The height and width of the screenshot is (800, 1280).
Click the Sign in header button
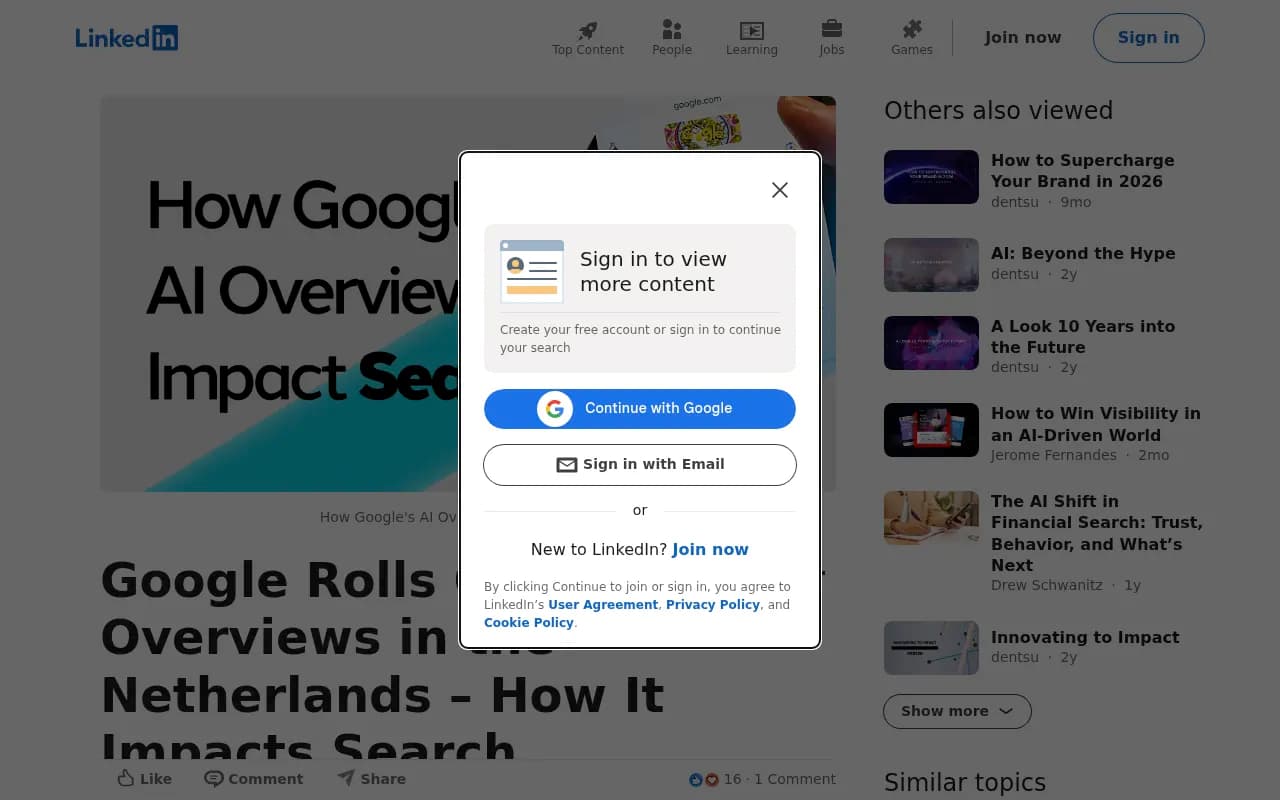coord(1148,38)
